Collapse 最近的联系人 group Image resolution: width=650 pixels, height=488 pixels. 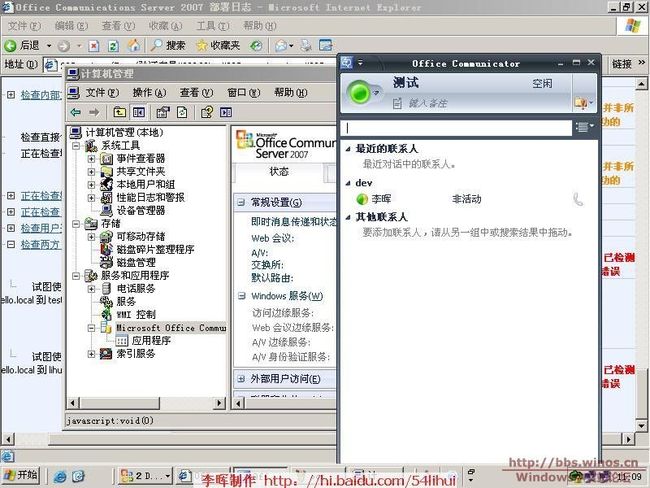(348, 149)
